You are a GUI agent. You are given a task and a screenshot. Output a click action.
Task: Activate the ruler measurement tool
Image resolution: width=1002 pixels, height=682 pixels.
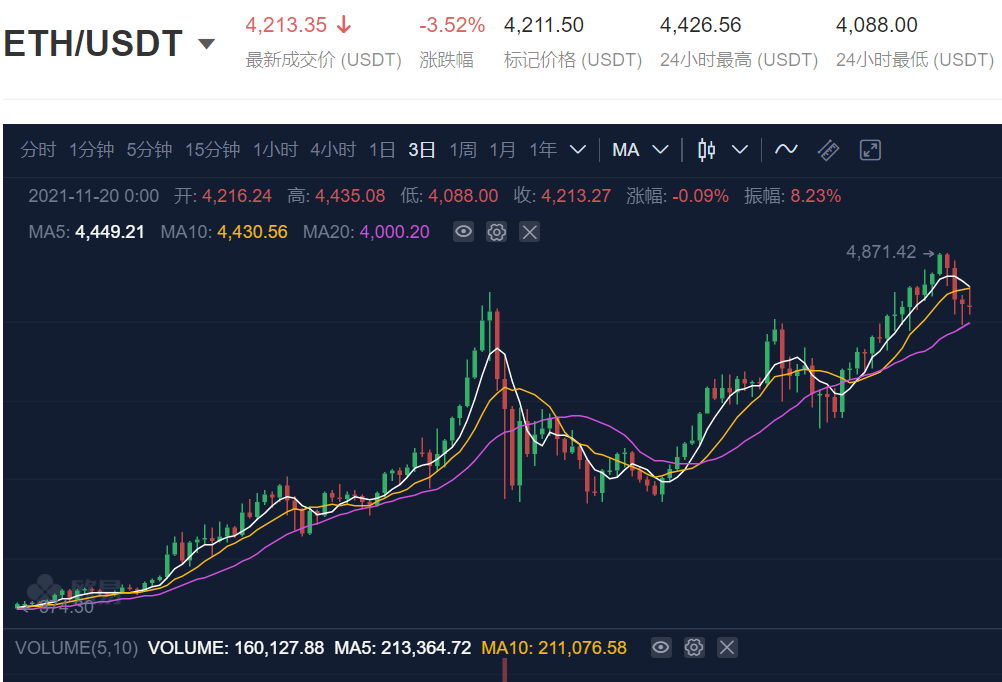pos(828,150)
